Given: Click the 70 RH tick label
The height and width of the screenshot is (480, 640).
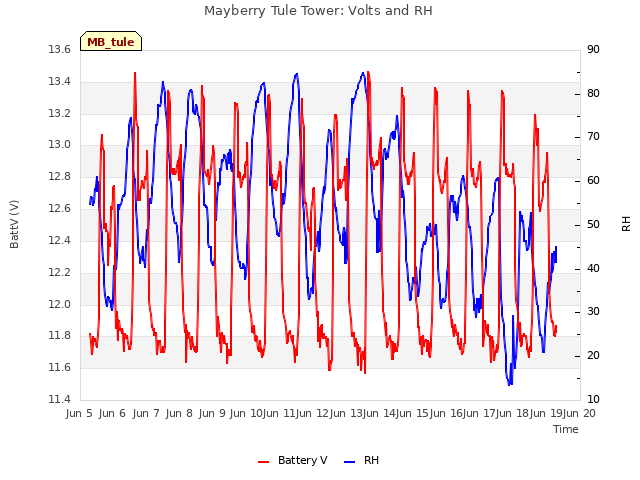Looking at the screenshot, I should pos(593,137).
